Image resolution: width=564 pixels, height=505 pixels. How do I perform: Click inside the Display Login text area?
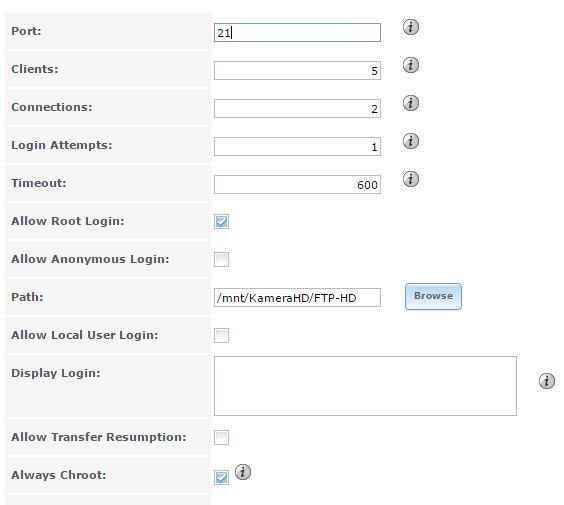pyautogui.click(x=365, y=386)
